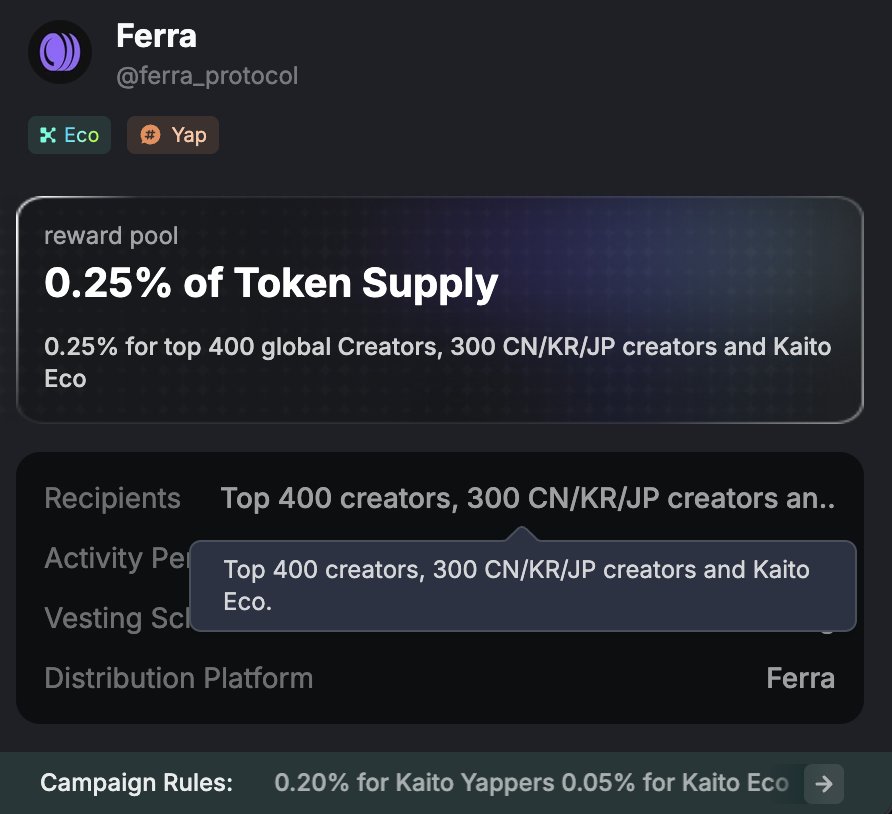Expand the truncated Recipients value text
892x814 pixels.
tap(527, 498)
